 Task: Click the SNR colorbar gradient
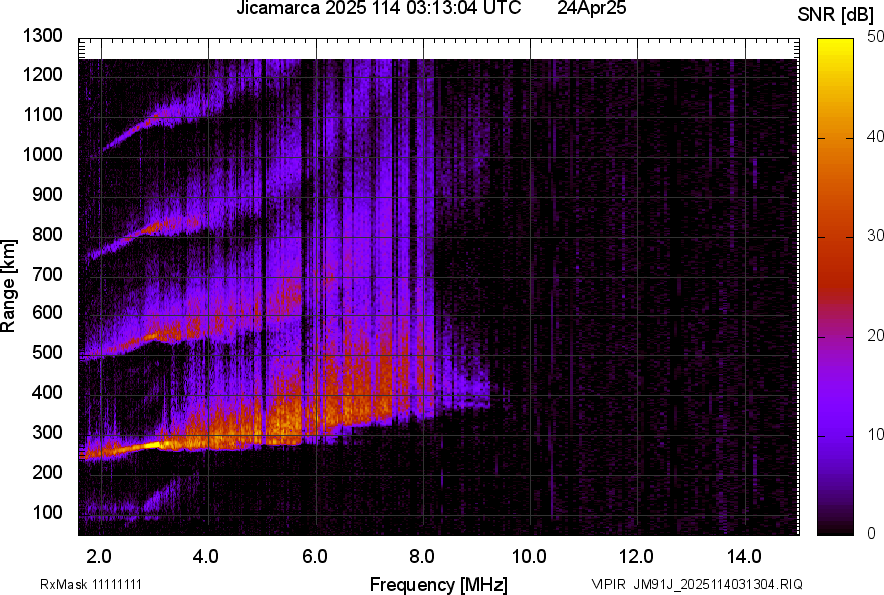click(836, 287)
